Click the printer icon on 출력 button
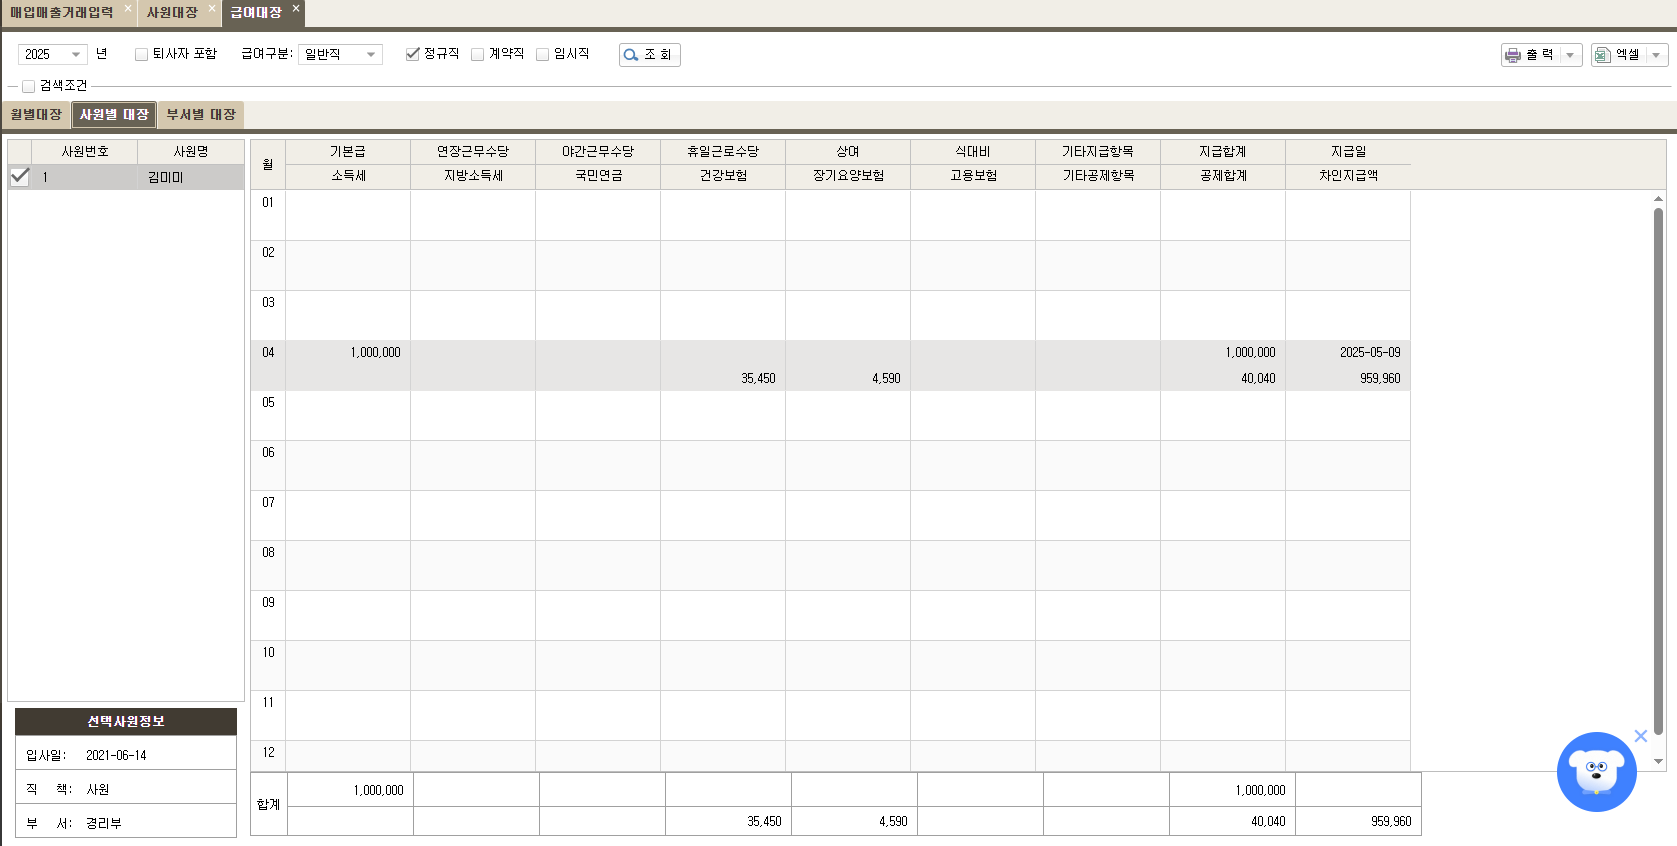 click(x=1513, y=55)
